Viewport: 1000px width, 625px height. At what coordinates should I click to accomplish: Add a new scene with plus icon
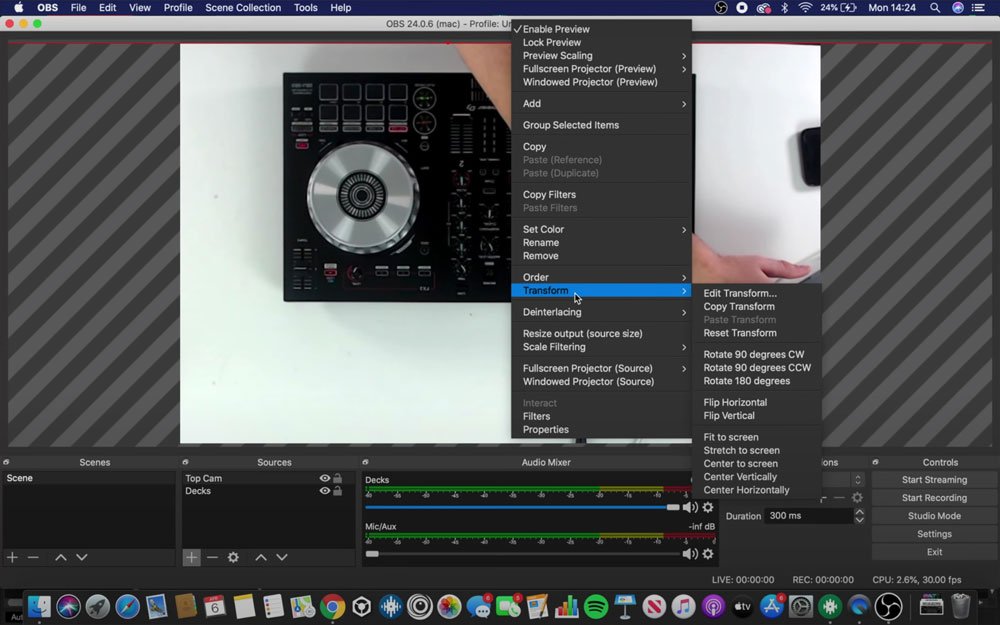[x=12, y=557]
